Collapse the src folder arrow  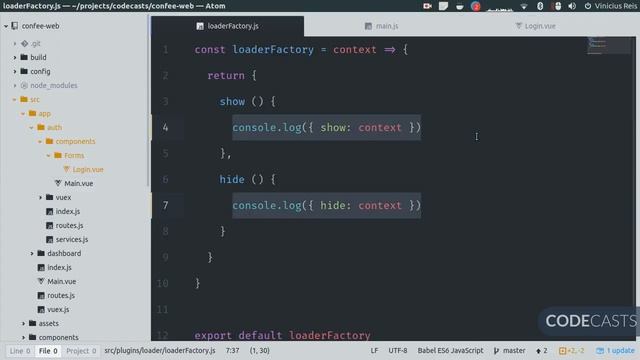click(14, 100)
